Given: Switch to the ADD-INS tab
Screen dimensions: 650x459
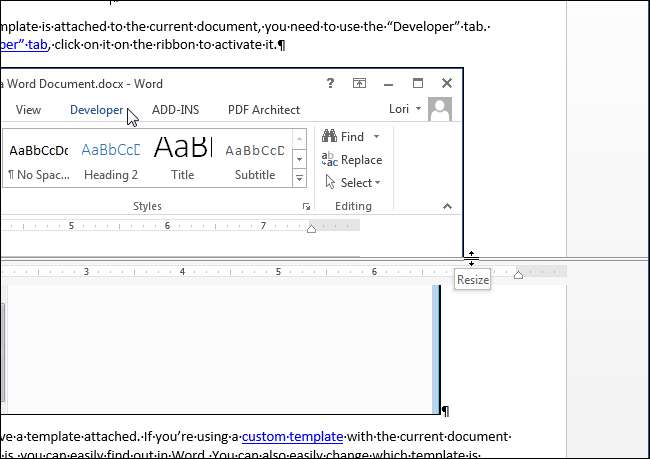Looking at the screenshot, I should click(x=176, y=110).
